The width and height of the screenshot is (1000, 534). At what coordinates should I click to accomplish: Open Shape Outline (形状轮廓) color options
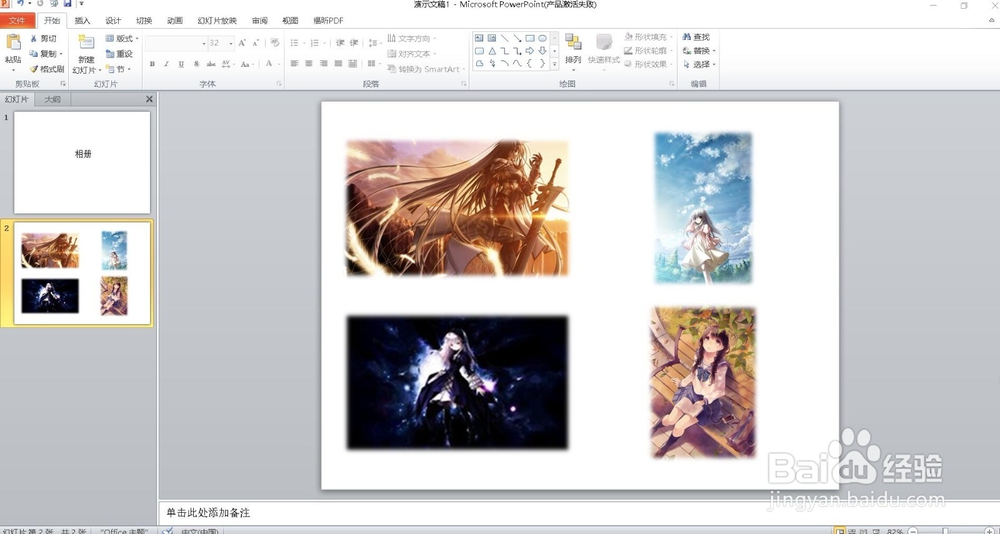(649, 50)
